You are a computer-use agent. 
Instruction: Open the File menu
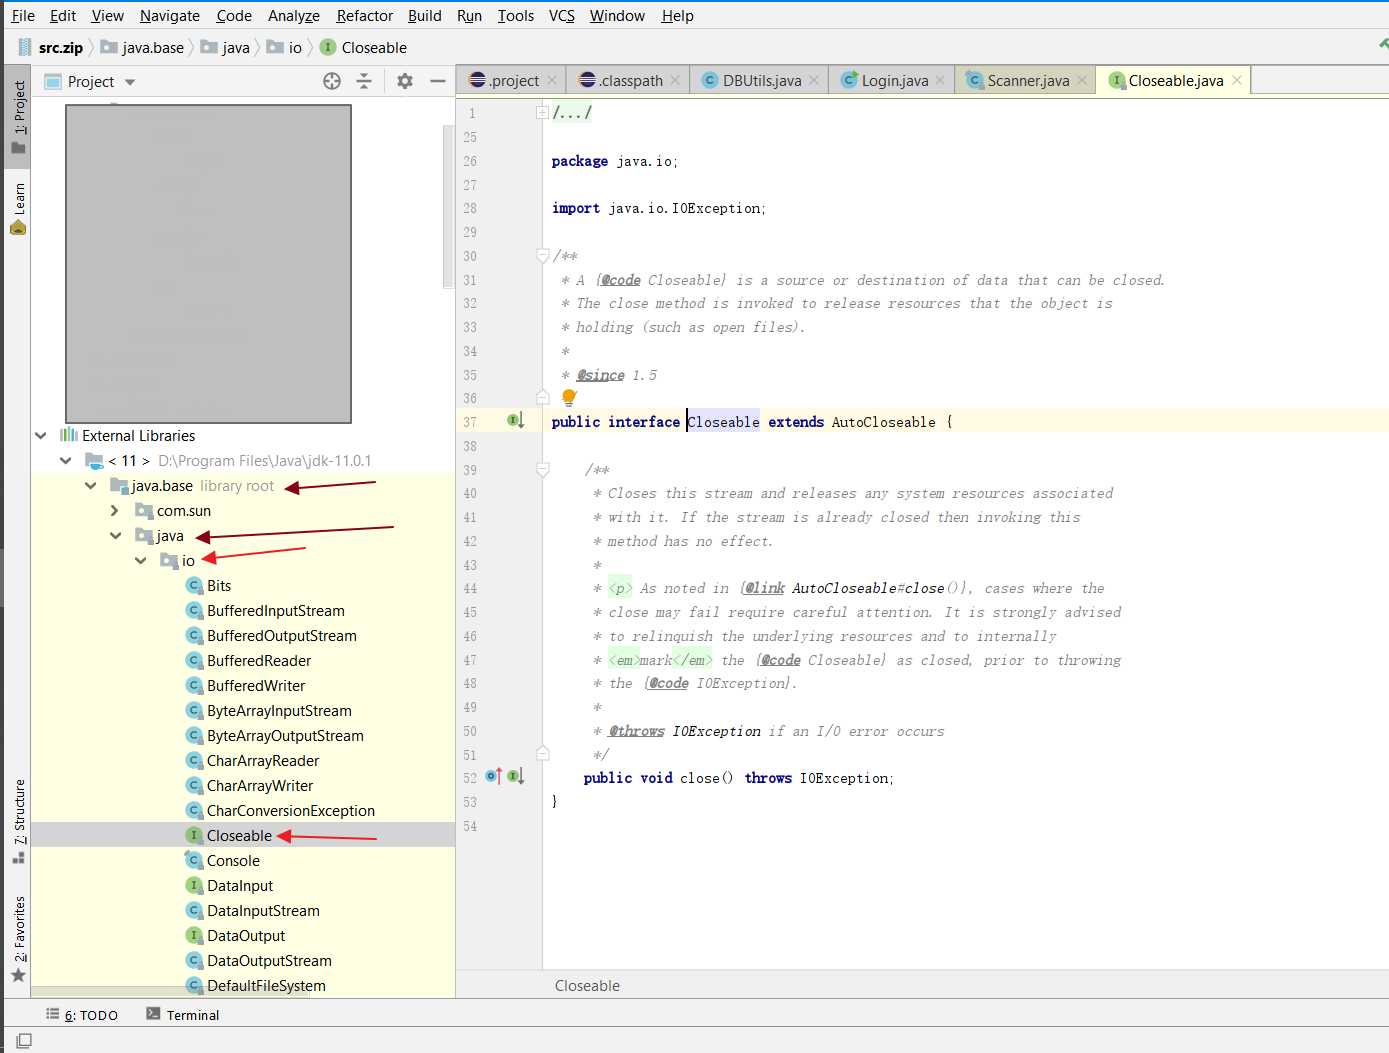click(23, 15)
